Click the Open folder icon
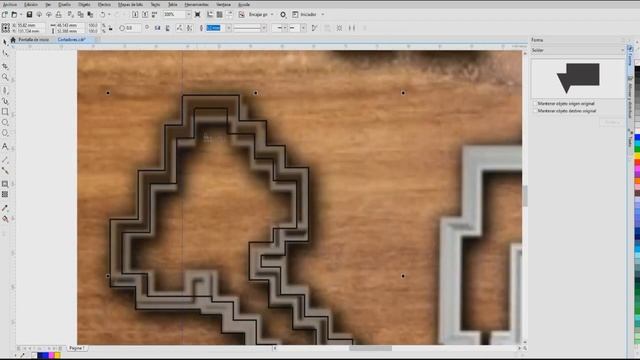This screenshot has height=360, width=640. tap(14, 14)
